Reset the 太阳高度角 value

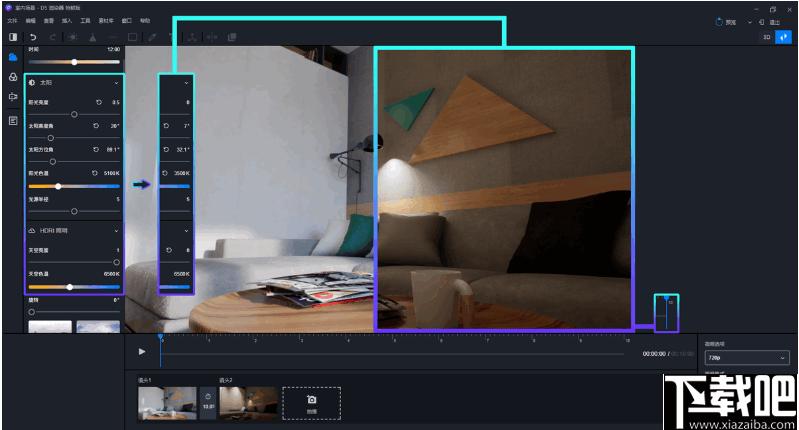point(96,126)
